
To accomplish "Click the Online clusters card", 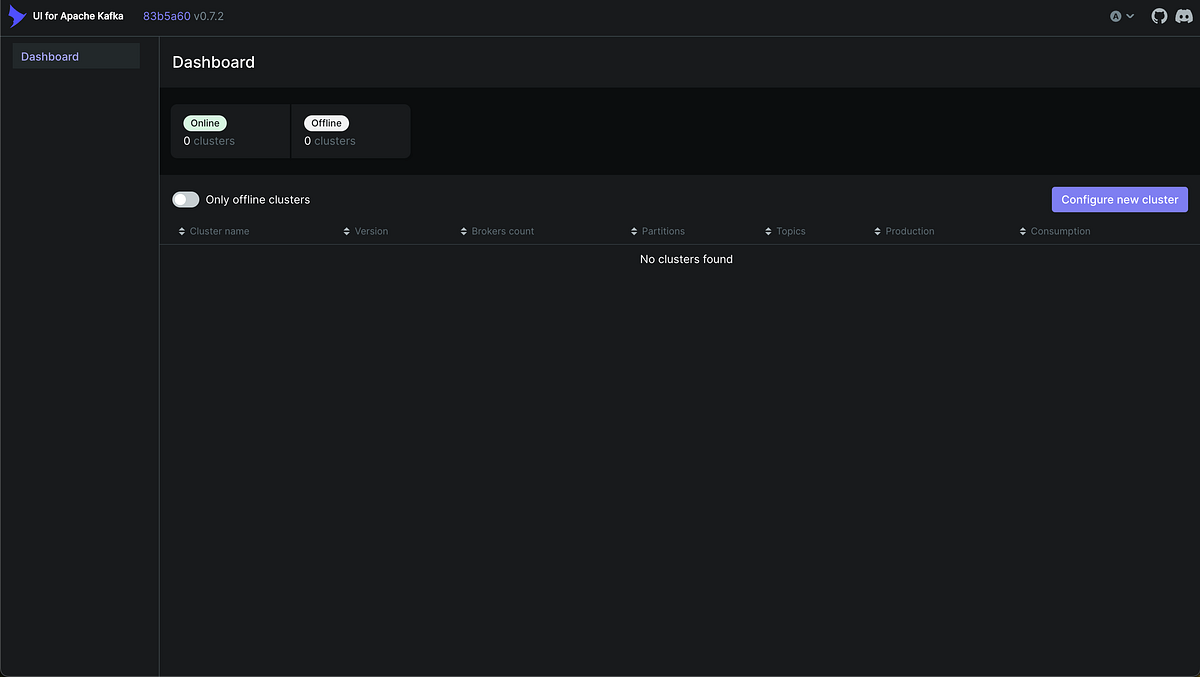I will (230, 131).
